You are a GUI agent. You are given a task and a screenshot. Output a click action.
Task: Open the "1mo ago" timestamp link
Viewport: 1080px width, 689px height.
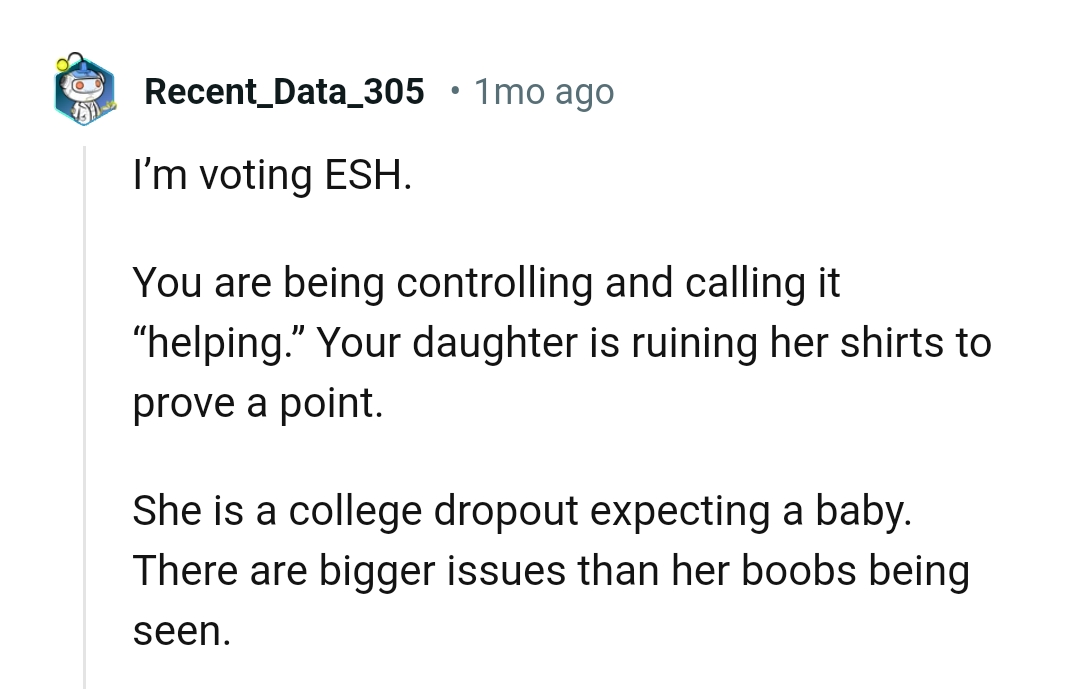tap(544, 92)
